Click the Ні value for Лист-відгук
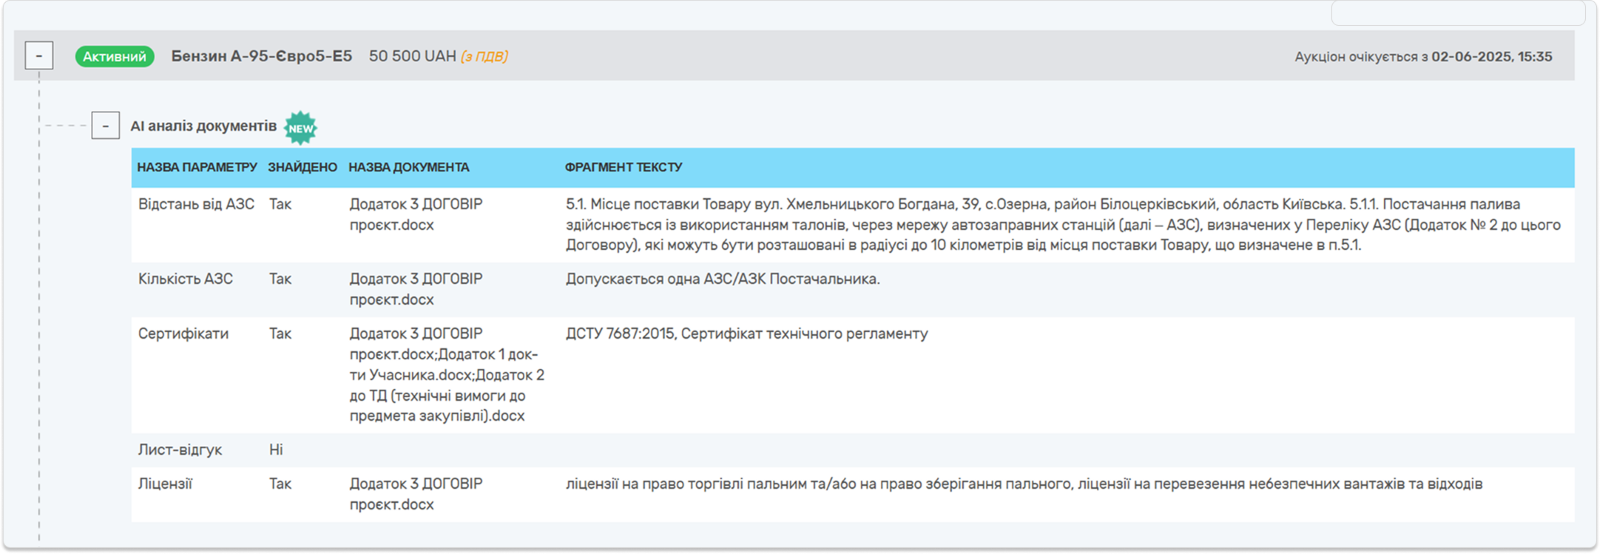 coord(276,450)
